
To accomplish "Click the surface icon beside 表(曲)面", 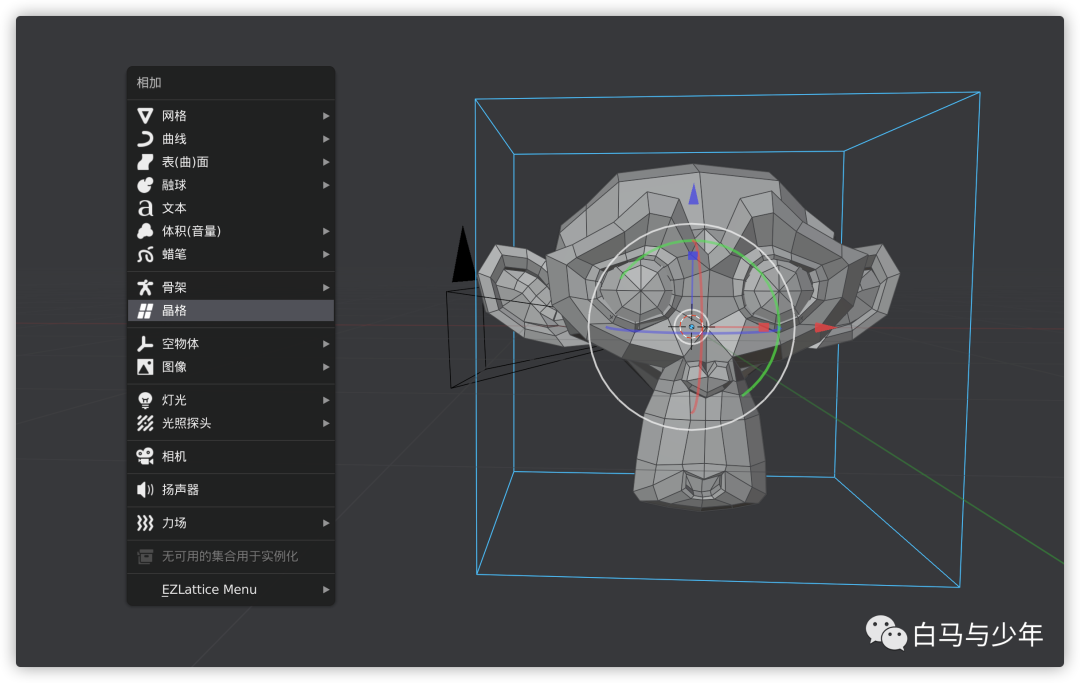I will click(145, 162).
